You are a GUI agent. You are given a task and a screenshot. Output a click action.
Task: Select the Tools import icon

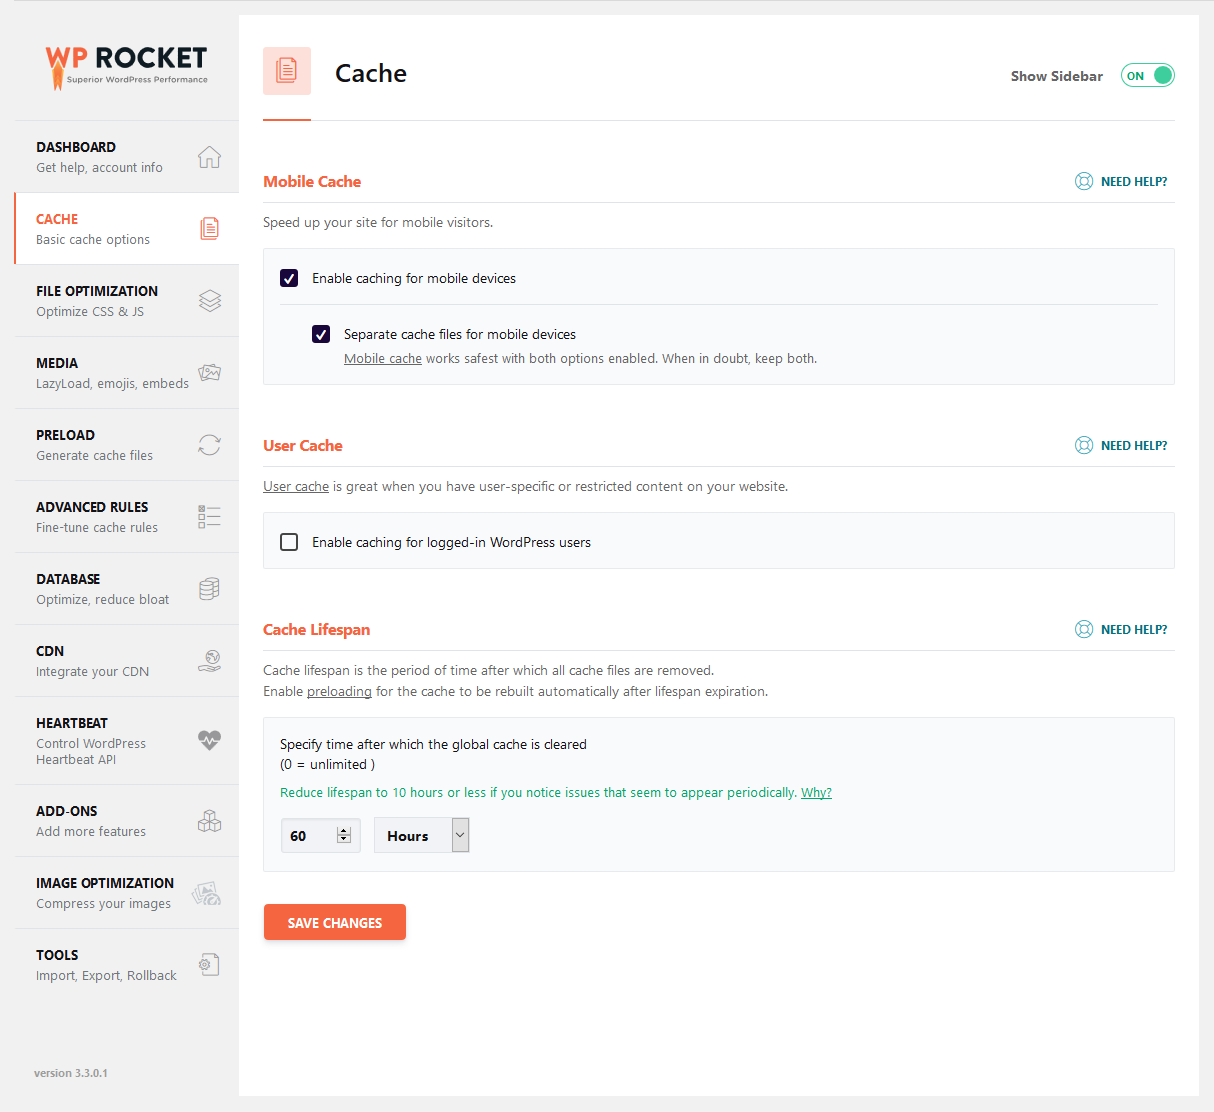coord(209,963)
